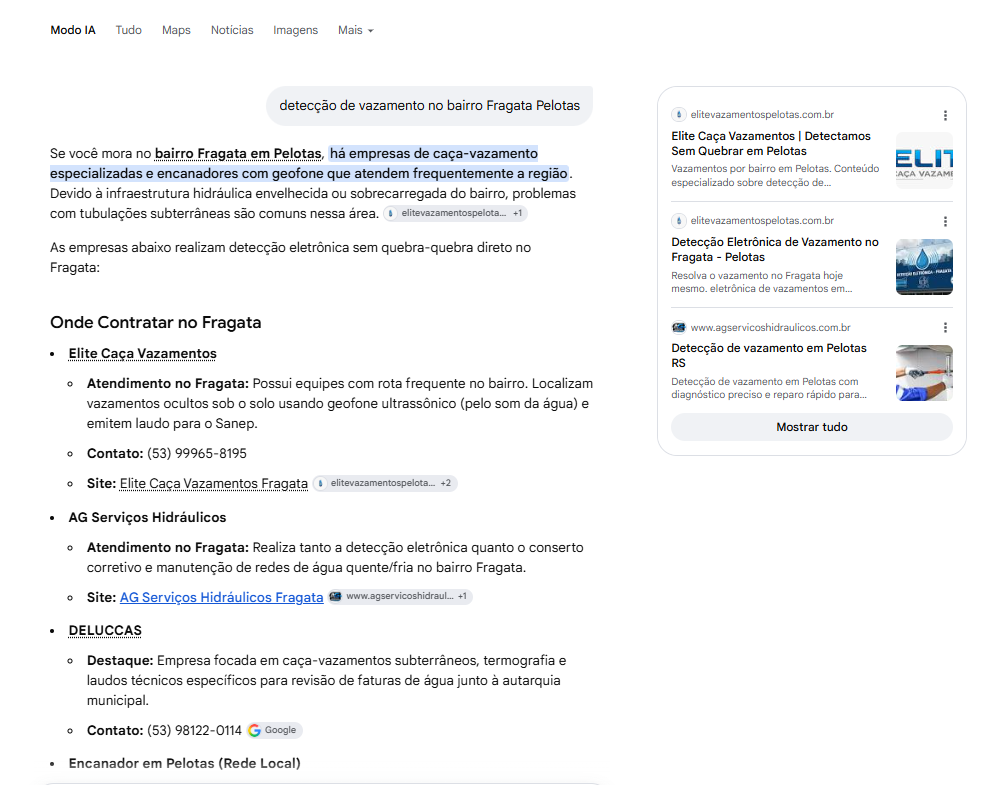The width and height of the screenshot is (1000, 785).
Task: Click the elitevazamentospelotas favicon on the second card
Action: (x=679, y=221)
